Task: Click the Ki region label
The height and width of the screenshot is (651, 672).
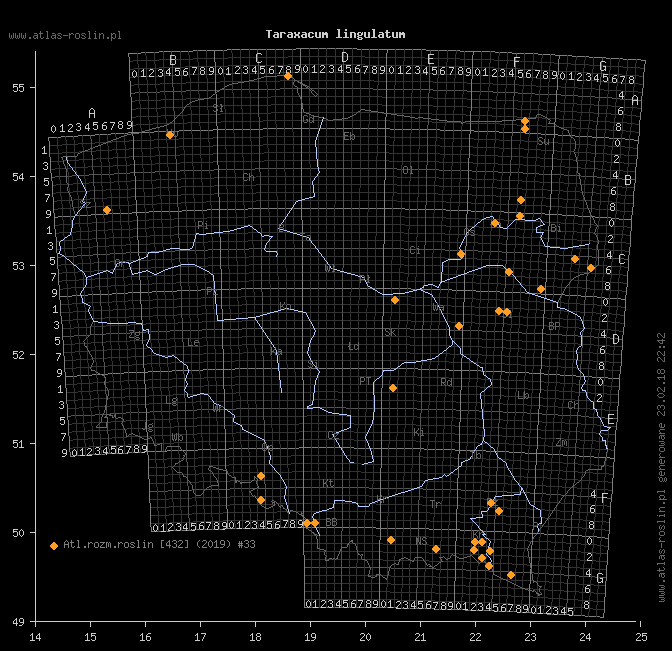Action: pos(419,432)
